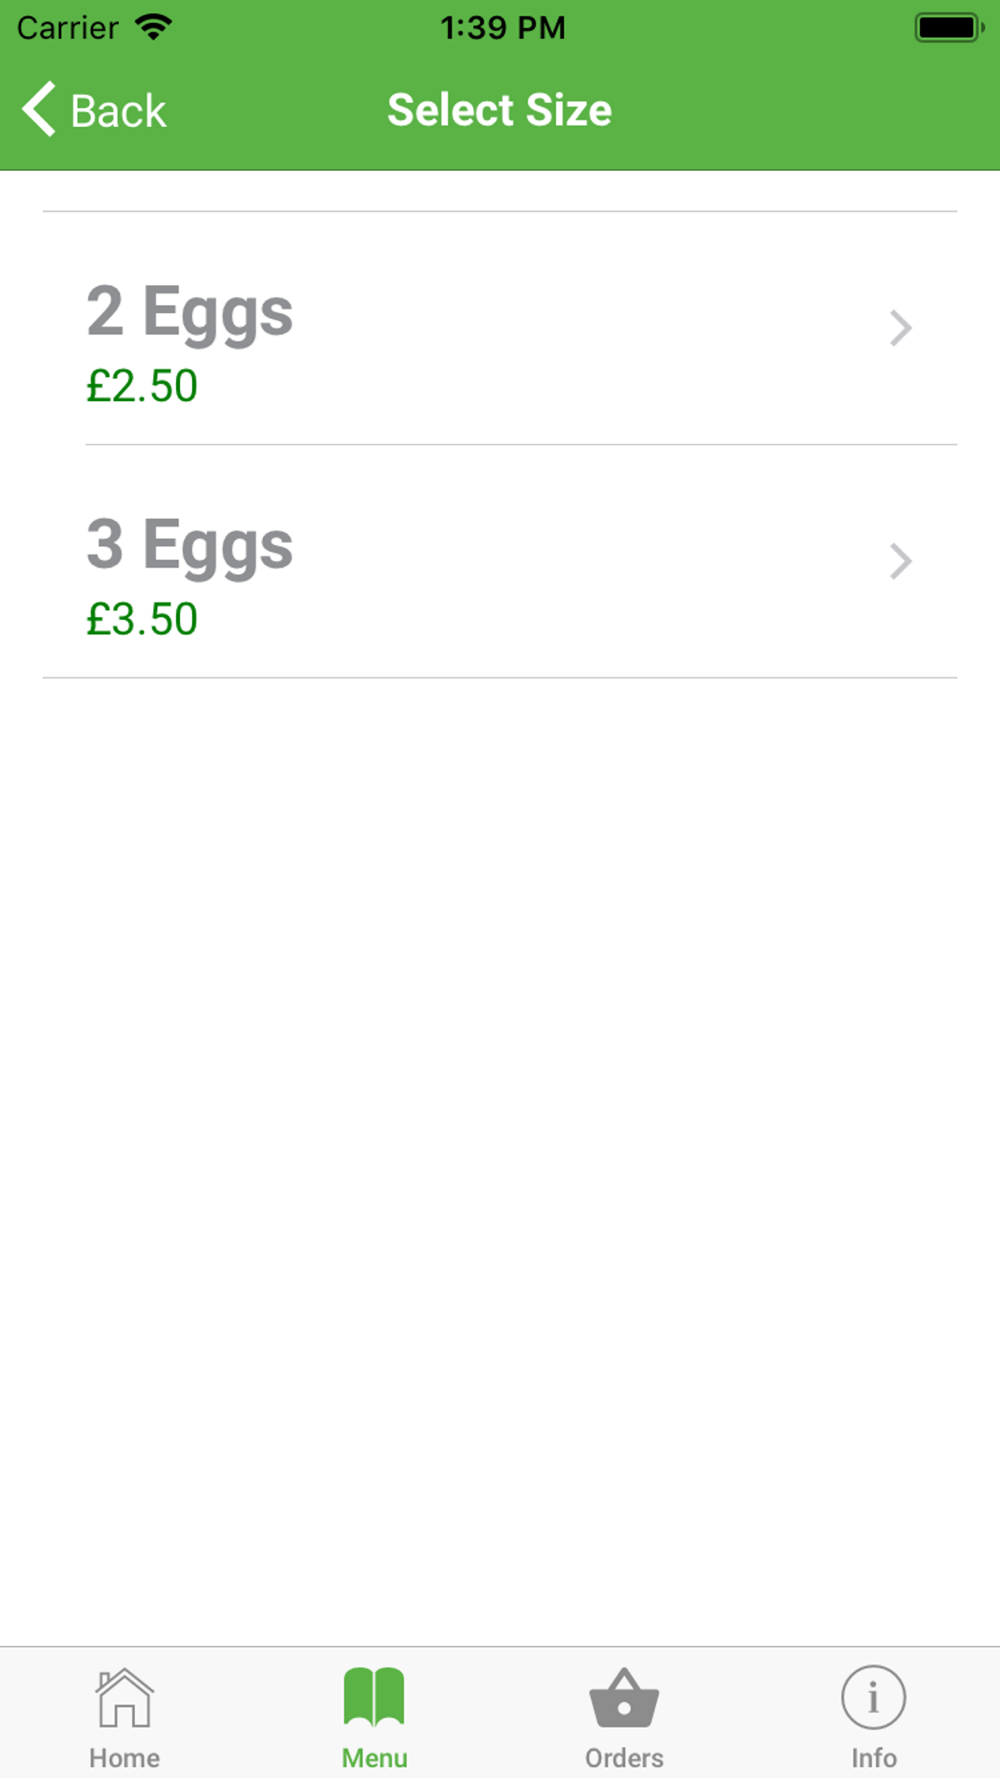The width and height of the screenshot is (1000, 1778).
Task: Switch to the Menu tab label
Action: tap(374, 1757)
